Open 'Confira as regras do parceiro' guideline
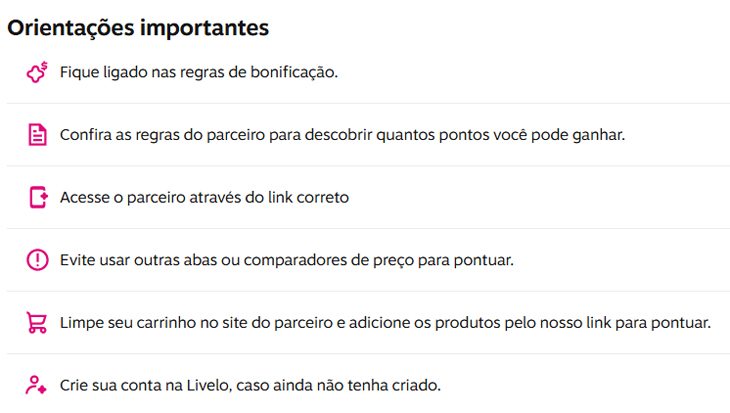730x413 pixels. (x=342, y=135)
